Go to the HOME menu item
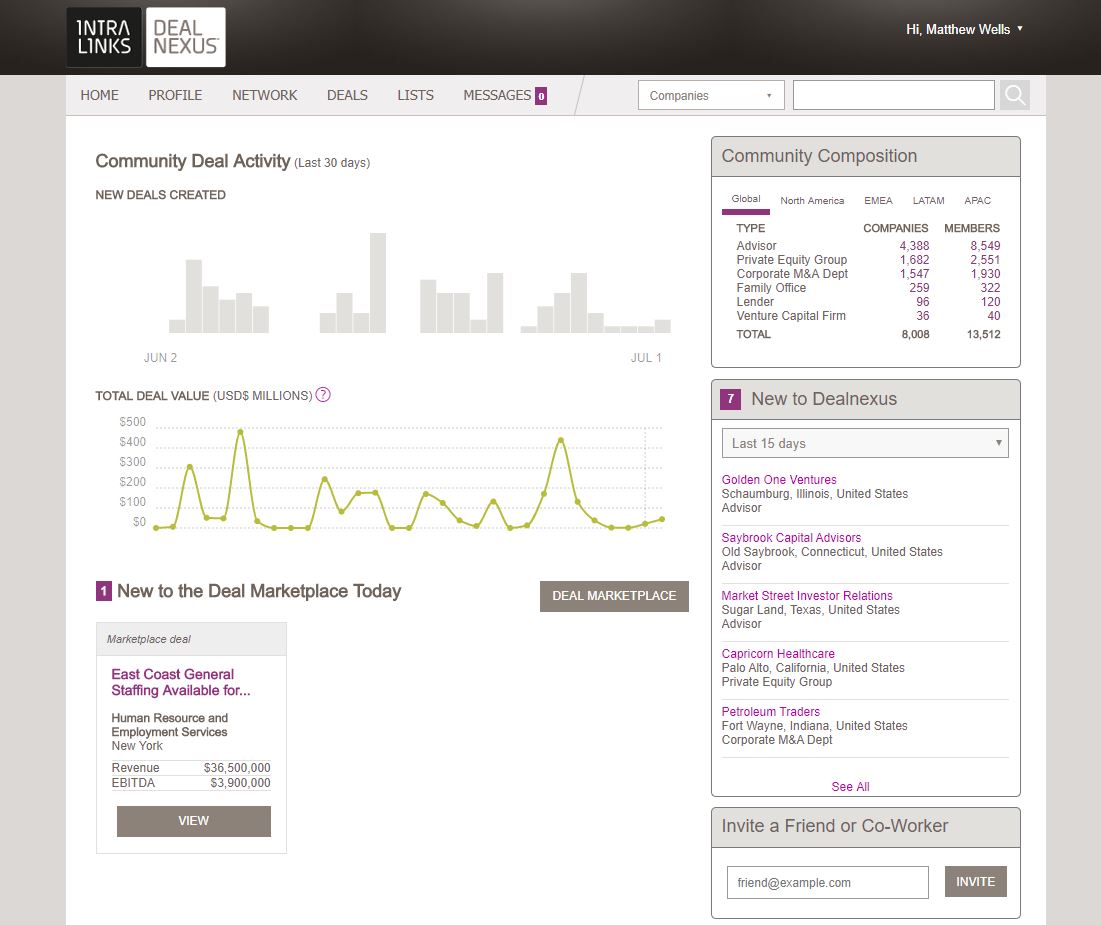This screenshot has height=925, width=1101. tap(99, 95)
